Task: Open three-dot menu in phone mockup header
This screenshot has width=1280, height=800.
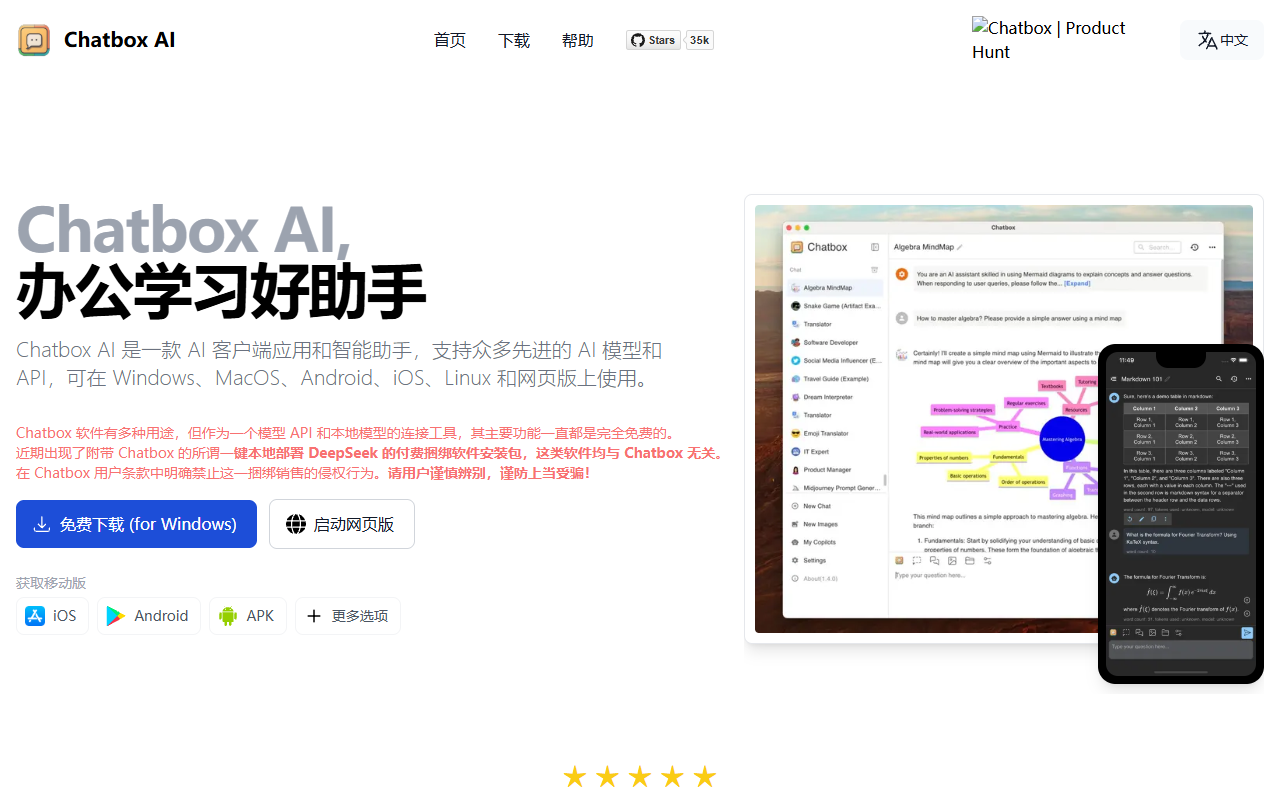Action: (1248, 379)
